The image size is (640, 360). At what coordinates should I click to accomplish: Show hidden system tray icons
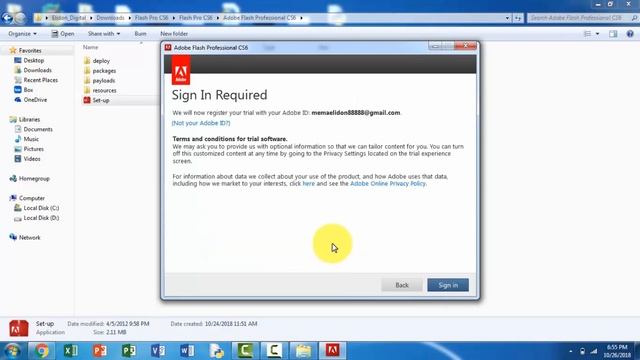pyautogui.click(x=571, y=351)
